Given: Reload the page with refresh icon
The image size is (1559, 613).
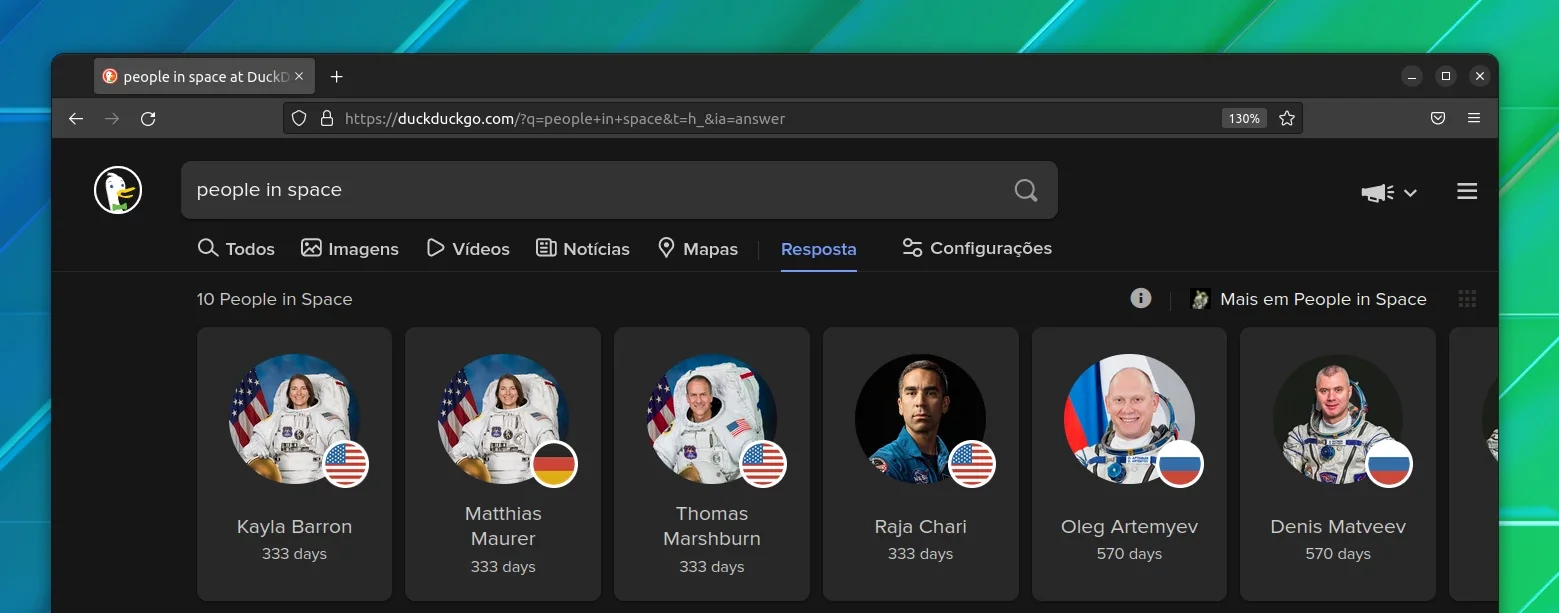Looking at the screenshot, I should [148, 118].
